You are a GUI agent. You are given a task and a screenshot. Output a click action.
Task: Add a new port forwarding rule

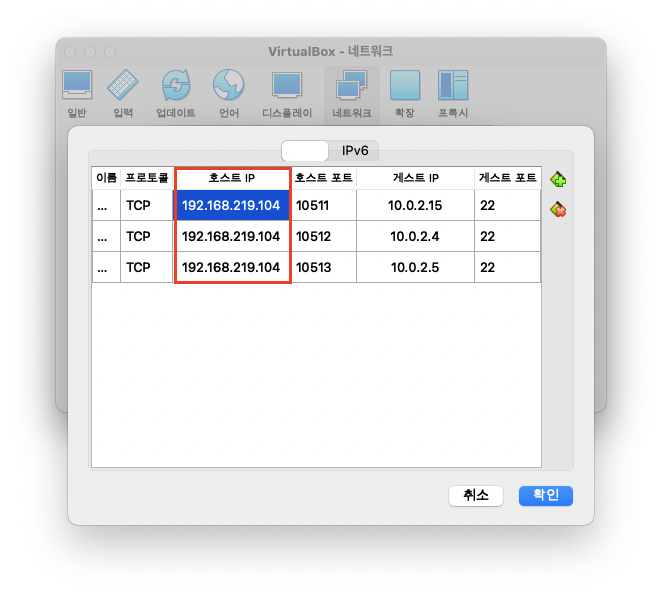coord(558,179)
